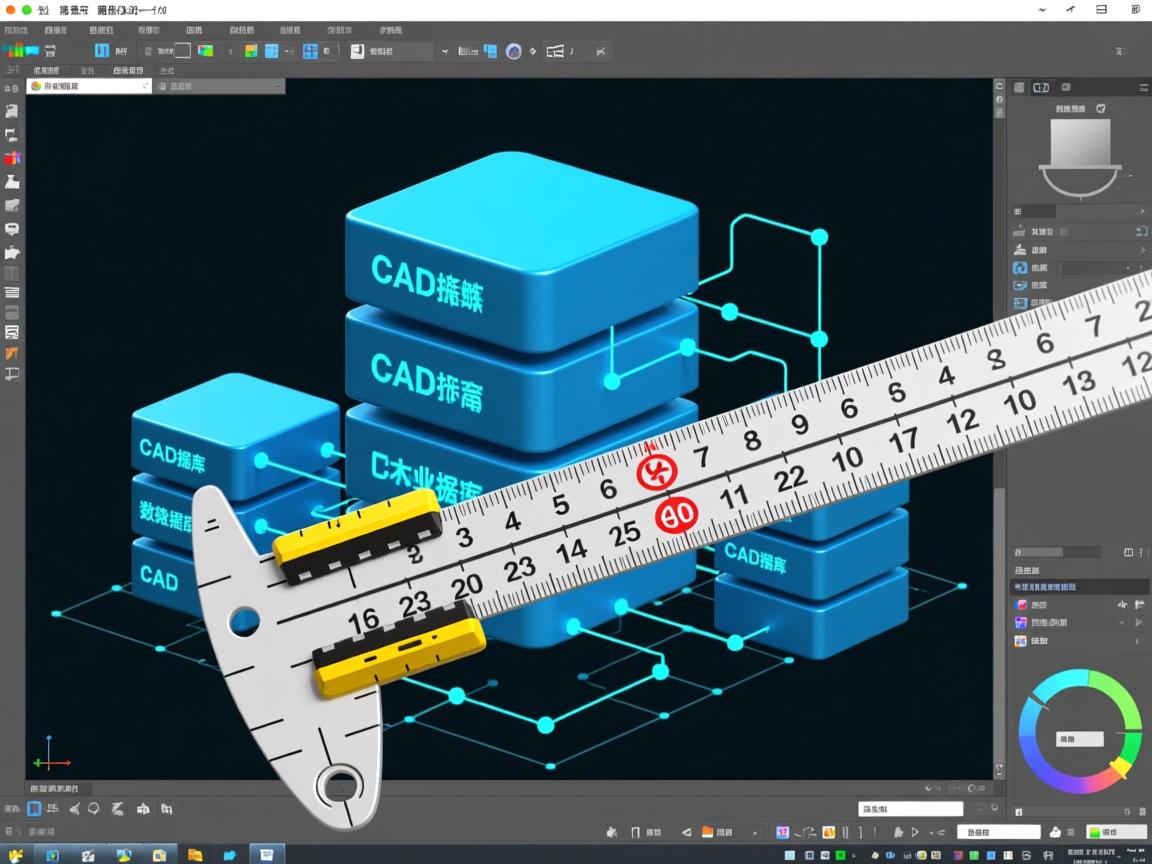The width and height of the screenshot is (1152, 864).
Task: Open the red toolbox icon in left sidebar
Action: 12,158
